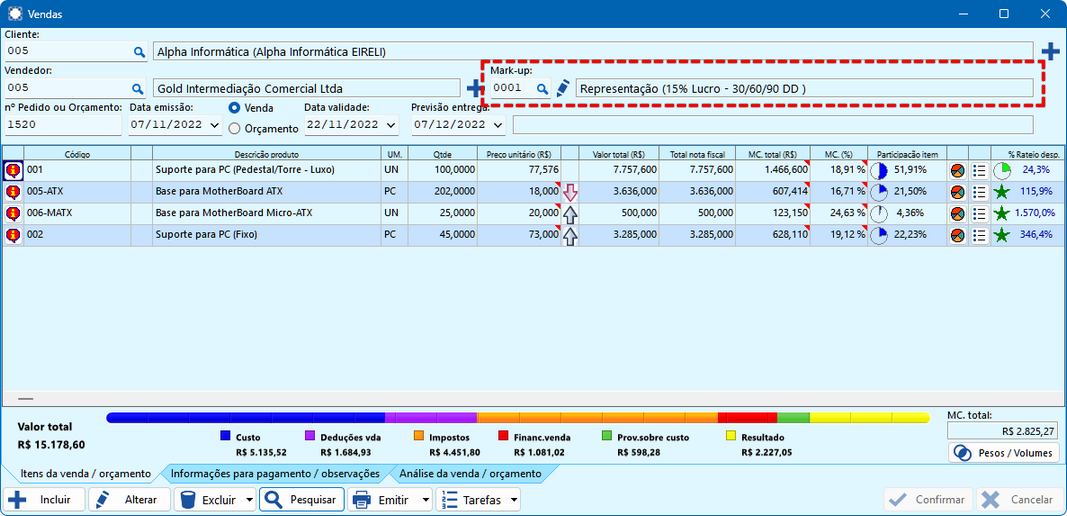Click the Alterar button
Screen dimensions: 1067x516
pos(129,500)
